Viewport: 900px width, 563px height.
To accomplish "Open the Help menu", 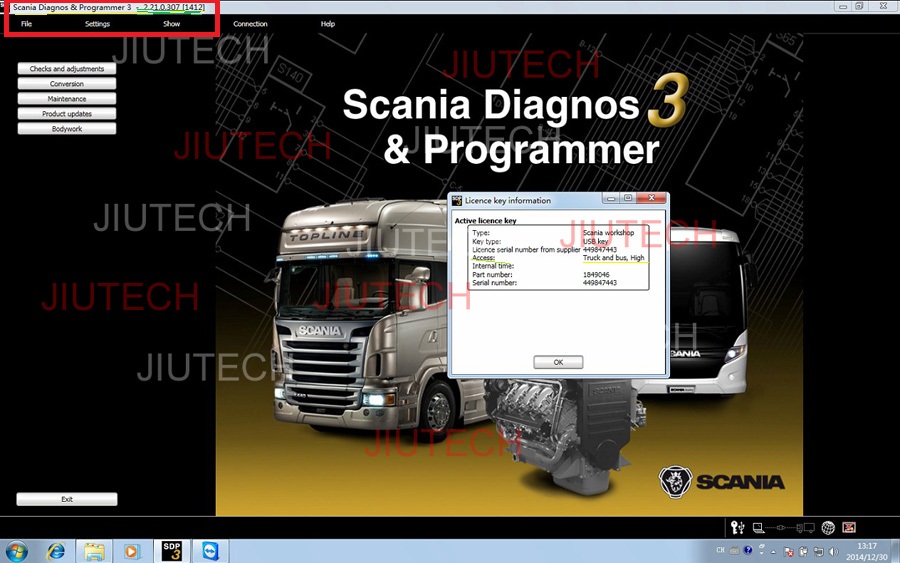I will click(x=328, y=24).
